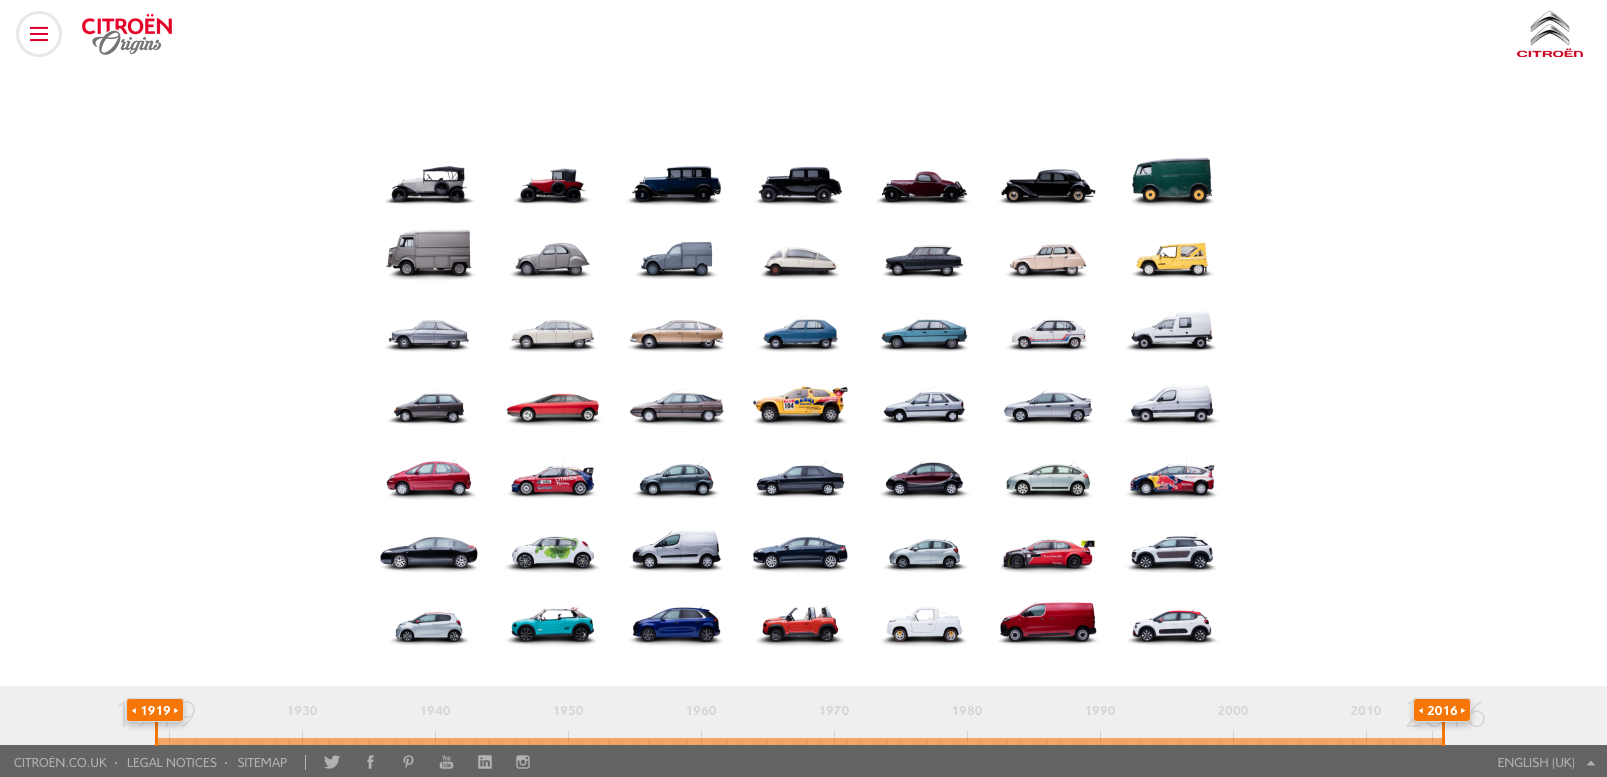This screenshot has height=777, width=1607.
Task: Open the red panel van thumbnail
Action: (1047, 622)
